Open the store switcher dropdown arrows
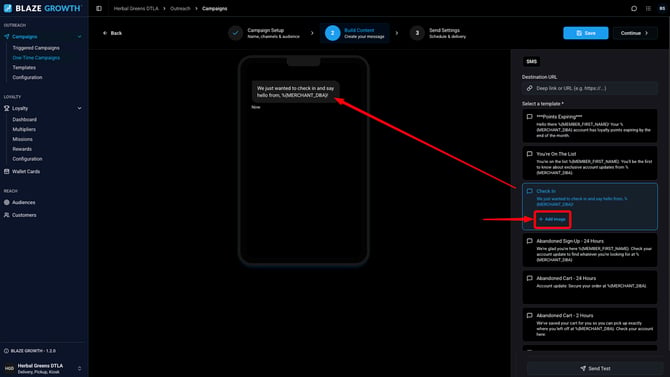 point(79,368)
